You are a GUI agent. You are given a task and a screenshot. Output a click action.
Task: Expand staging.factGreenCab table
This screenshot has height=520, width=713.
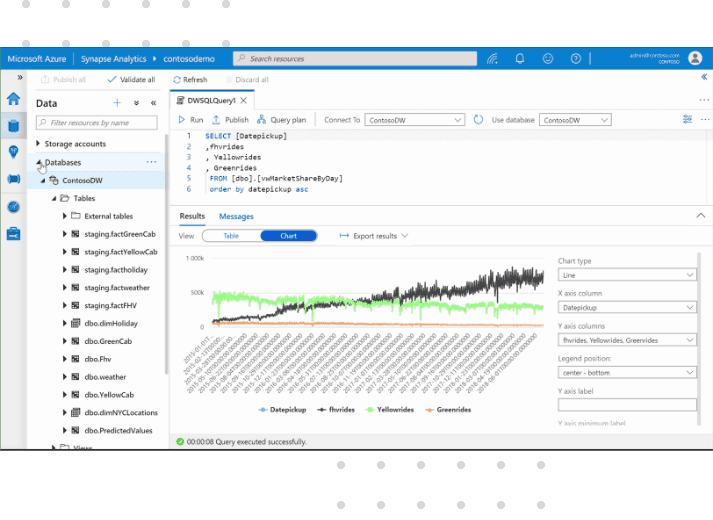pos(65,234)
